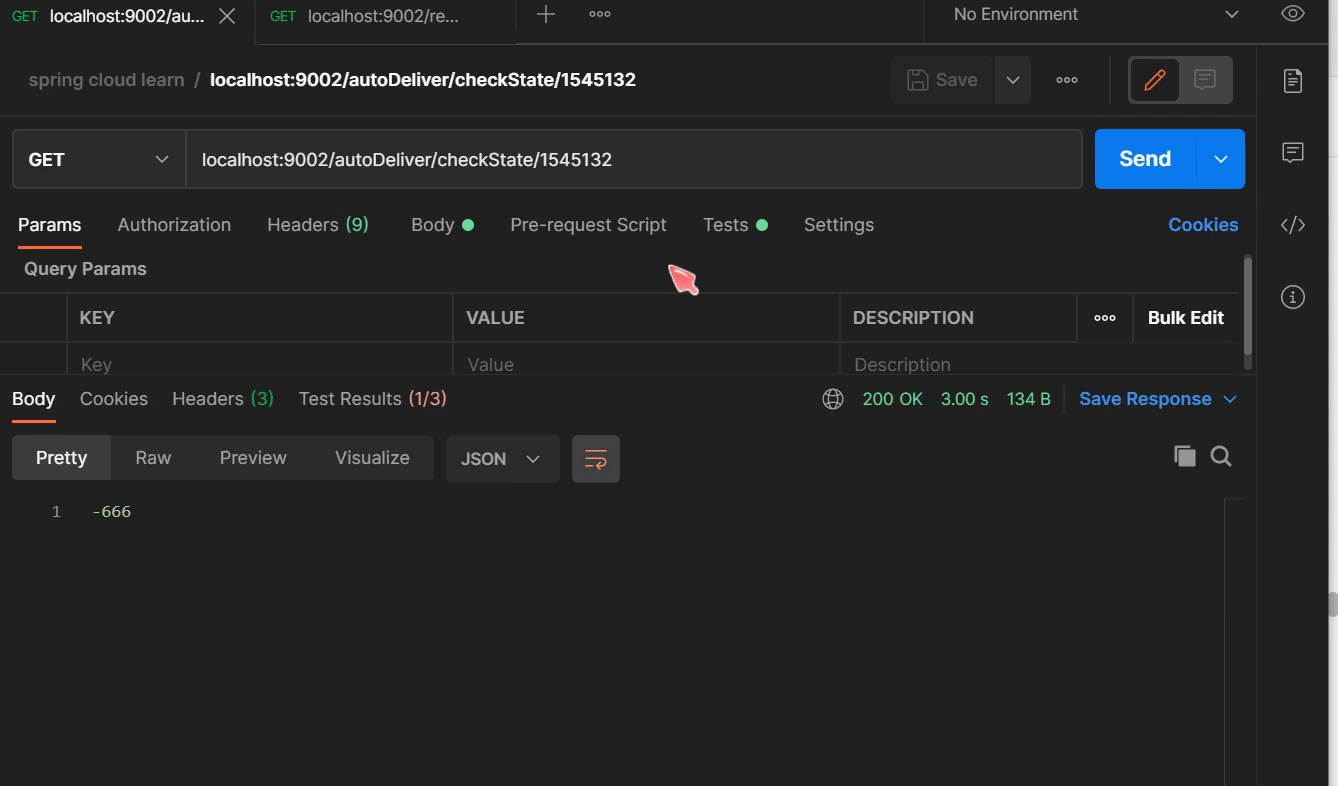The height and width of the screenshot is (786, 1338).
Task: Expand the Save options arrow
Action: point(1013,80)
